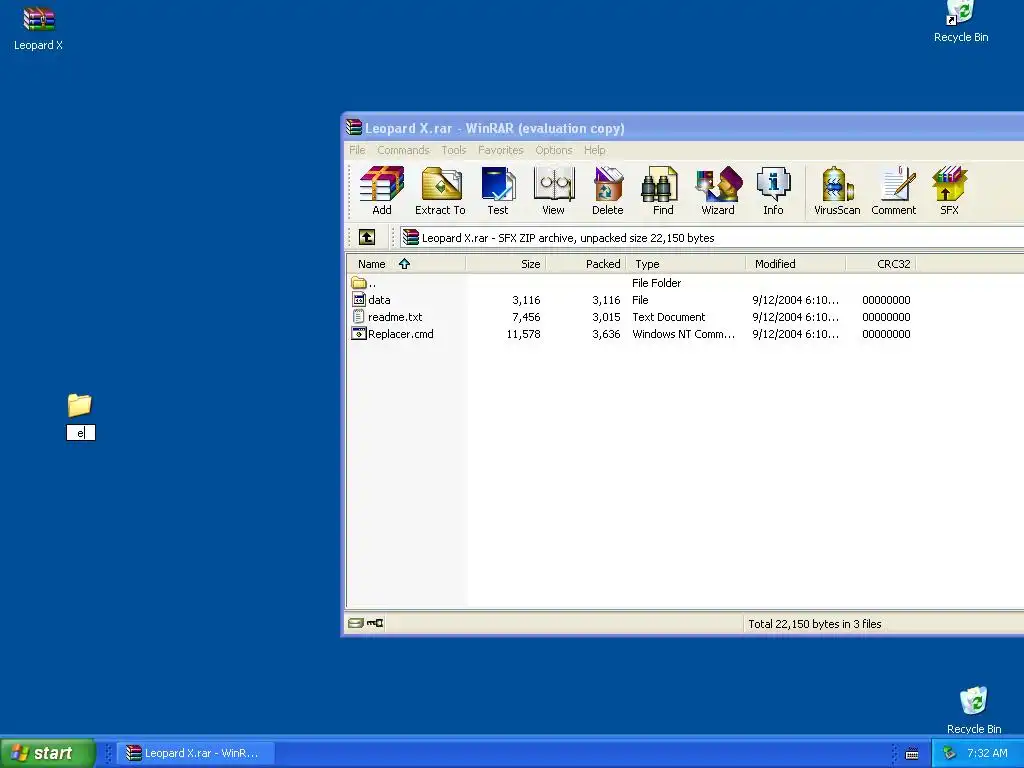
Task: Sort by the Name column header
Action: pyautogui.click(x=406, y=264)
